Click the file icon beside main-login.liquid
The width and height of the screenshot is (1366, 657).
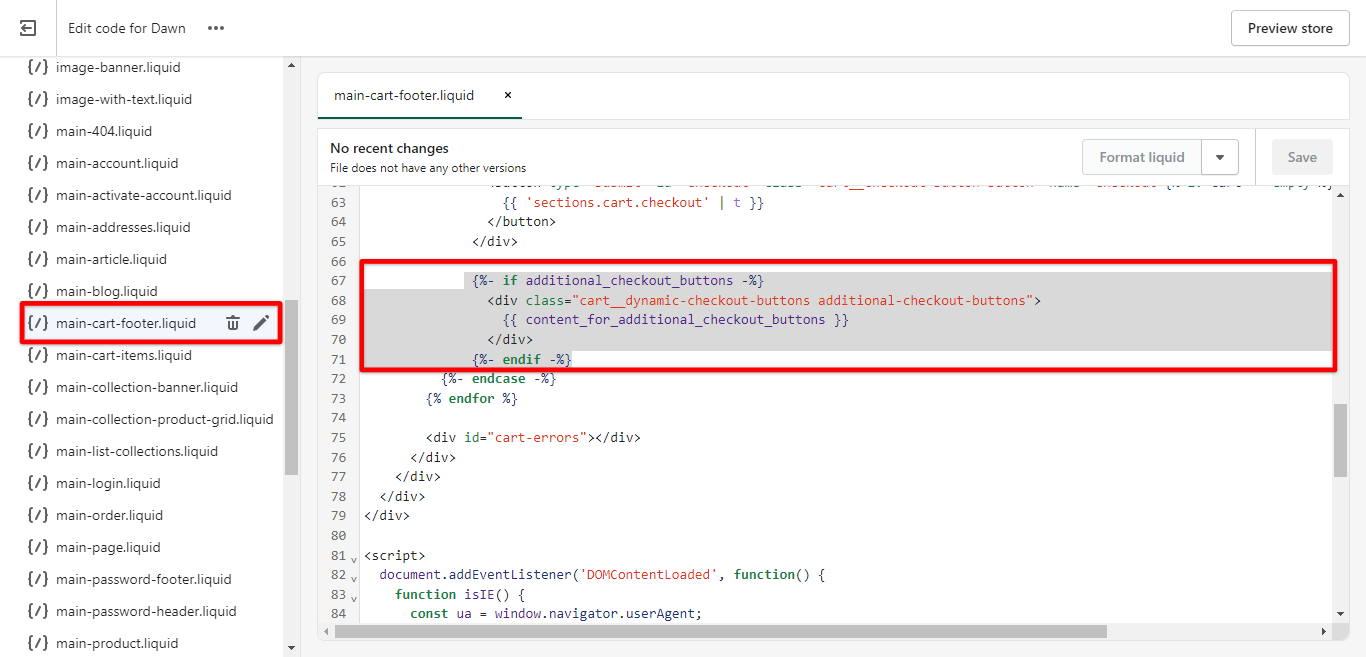(38, 483)
